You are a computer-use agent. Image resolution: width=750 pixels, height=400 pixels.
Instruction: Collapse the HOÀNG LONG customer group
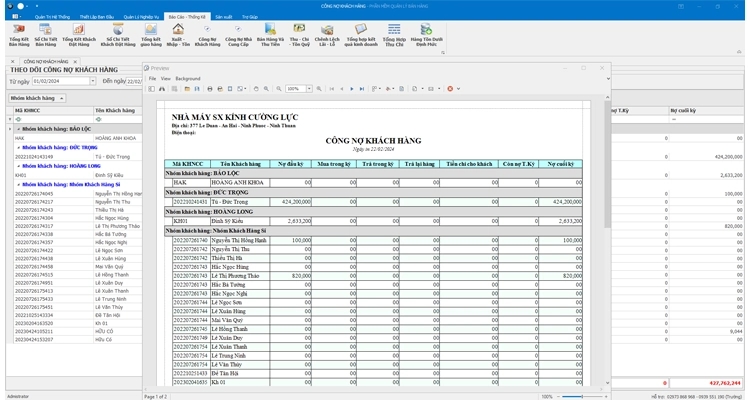pos(17,165)
